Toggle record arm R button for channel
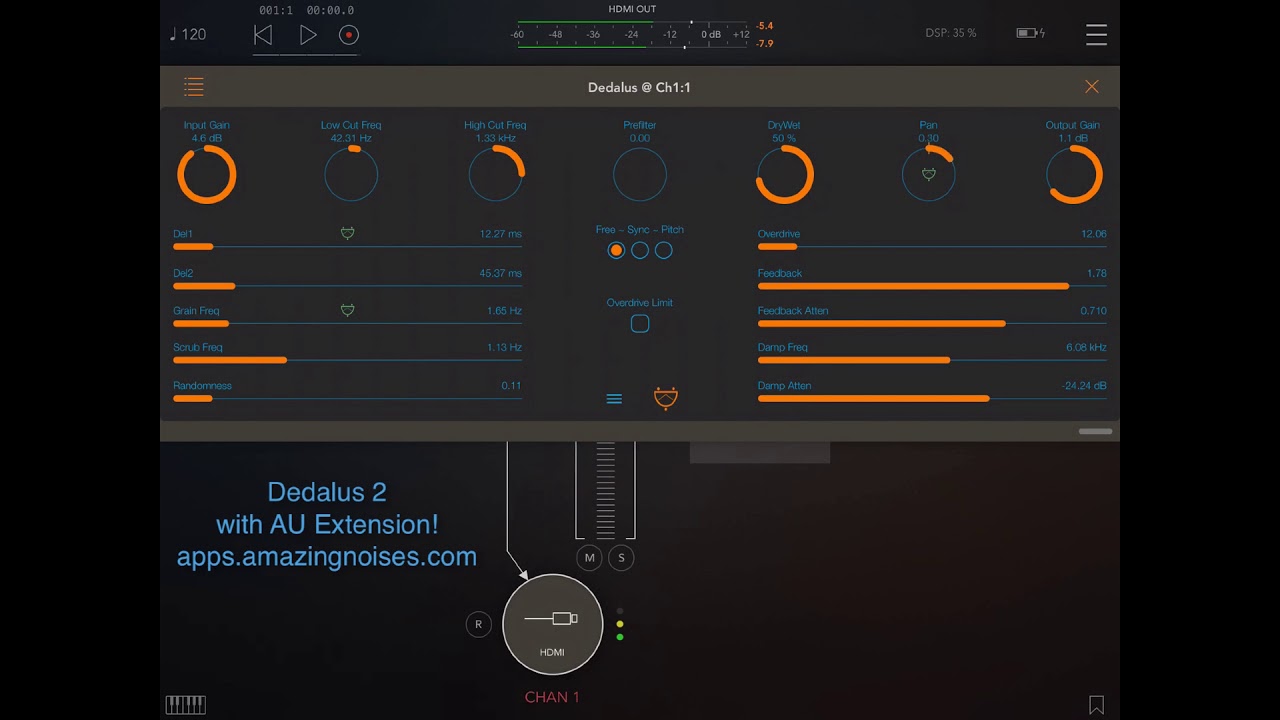 (x=478, y=624)
